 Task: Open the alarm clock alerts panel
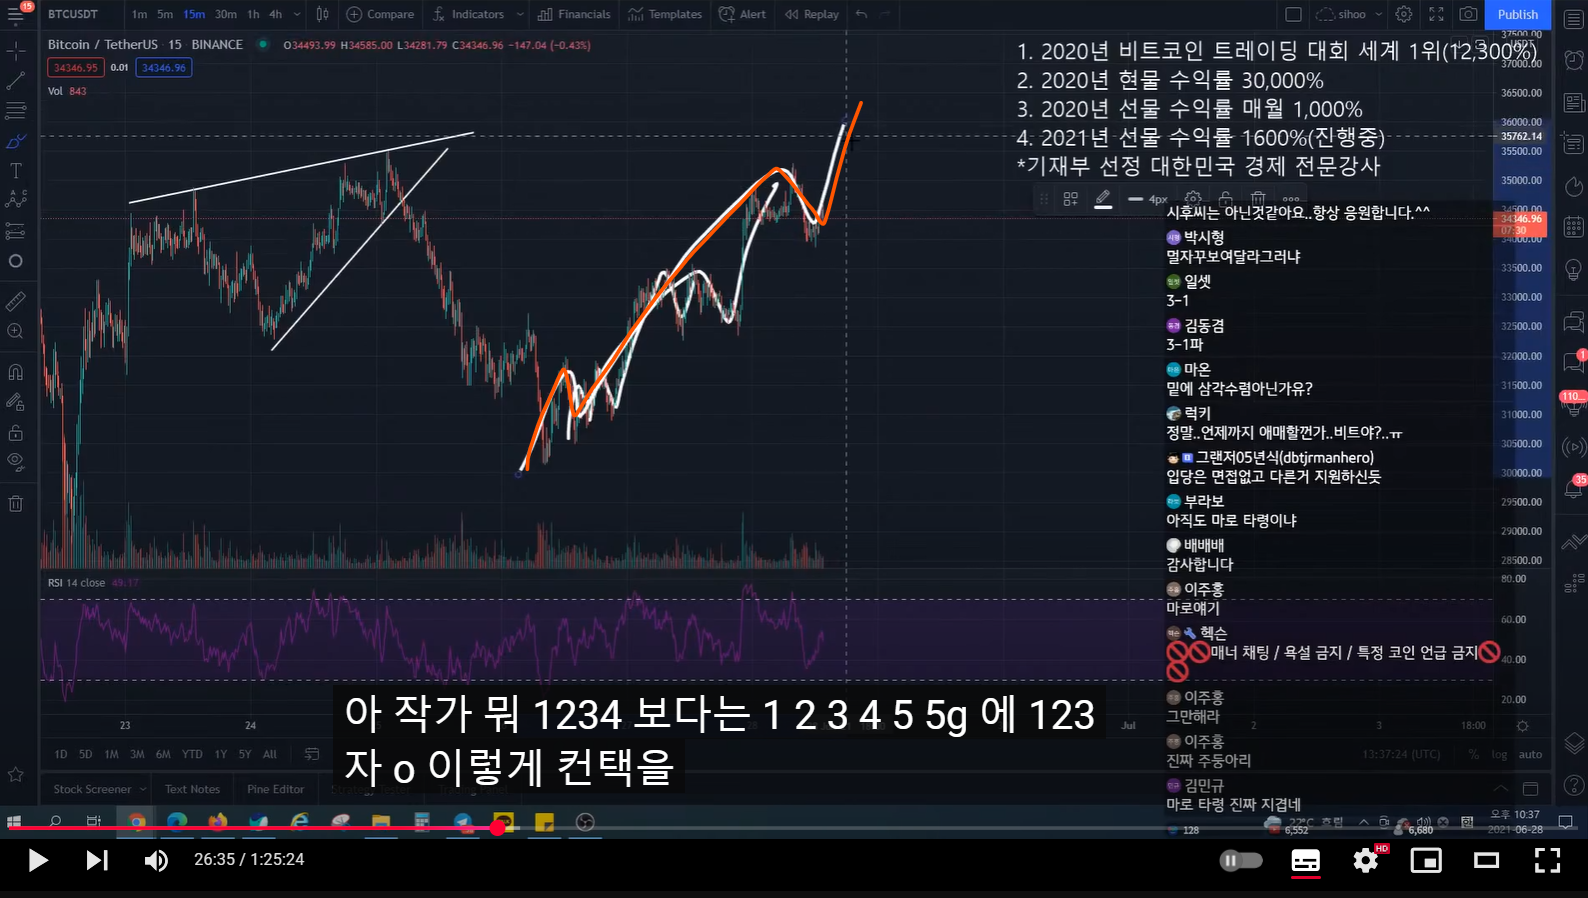(x=1573, y=60)
